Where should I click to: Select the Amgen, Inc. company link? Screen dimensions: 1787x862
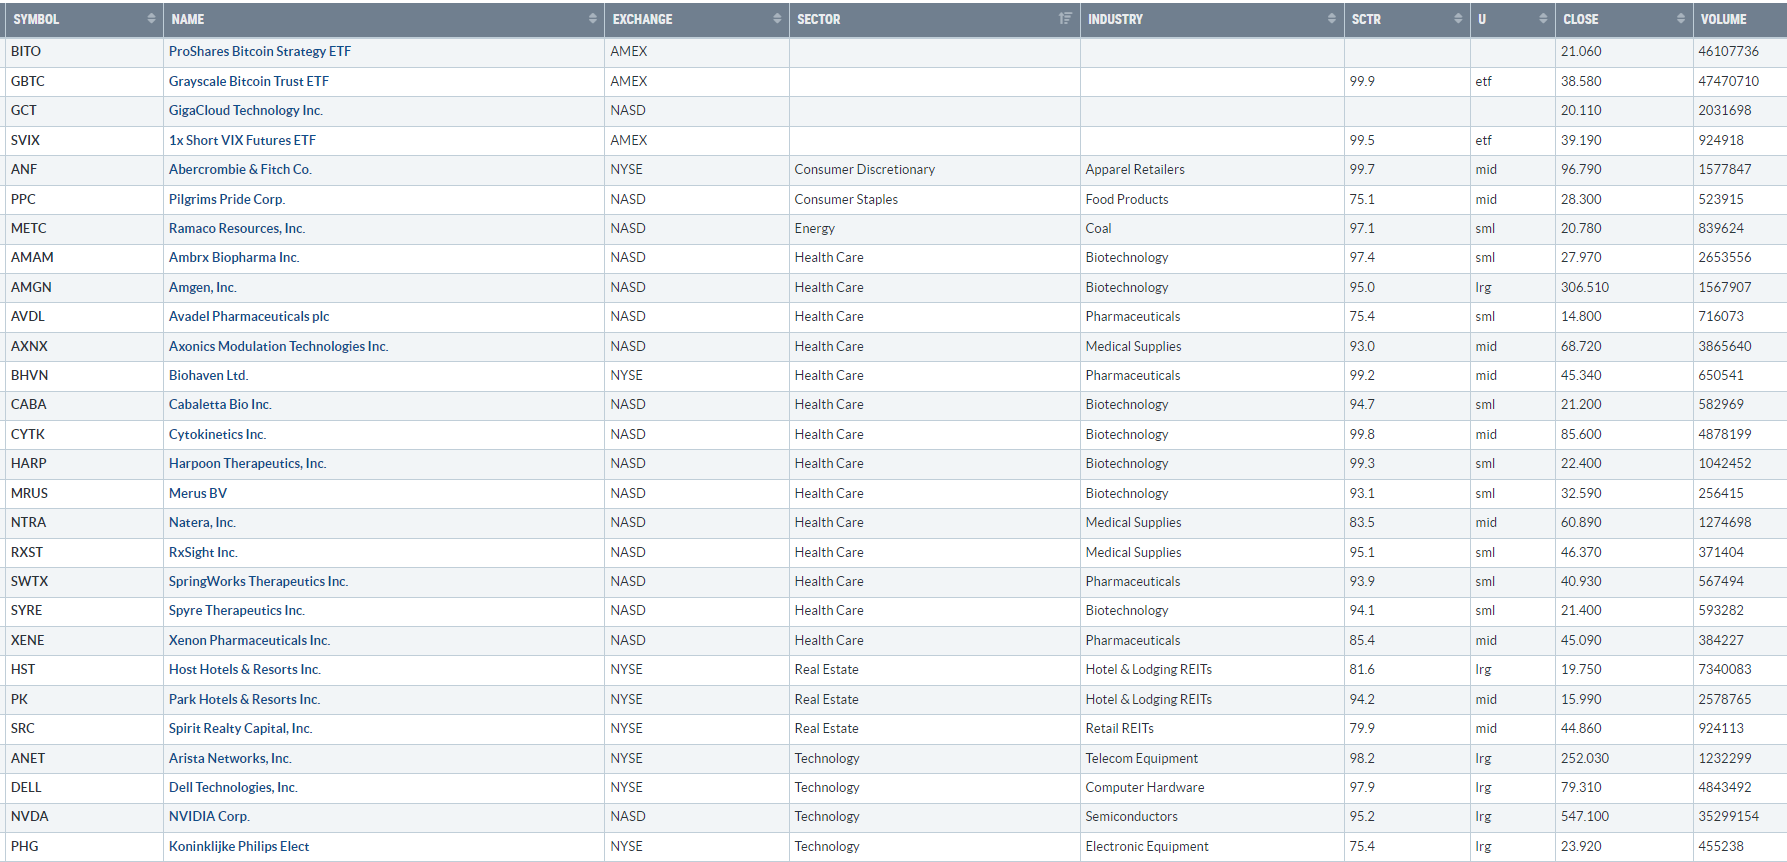point(202,287)
